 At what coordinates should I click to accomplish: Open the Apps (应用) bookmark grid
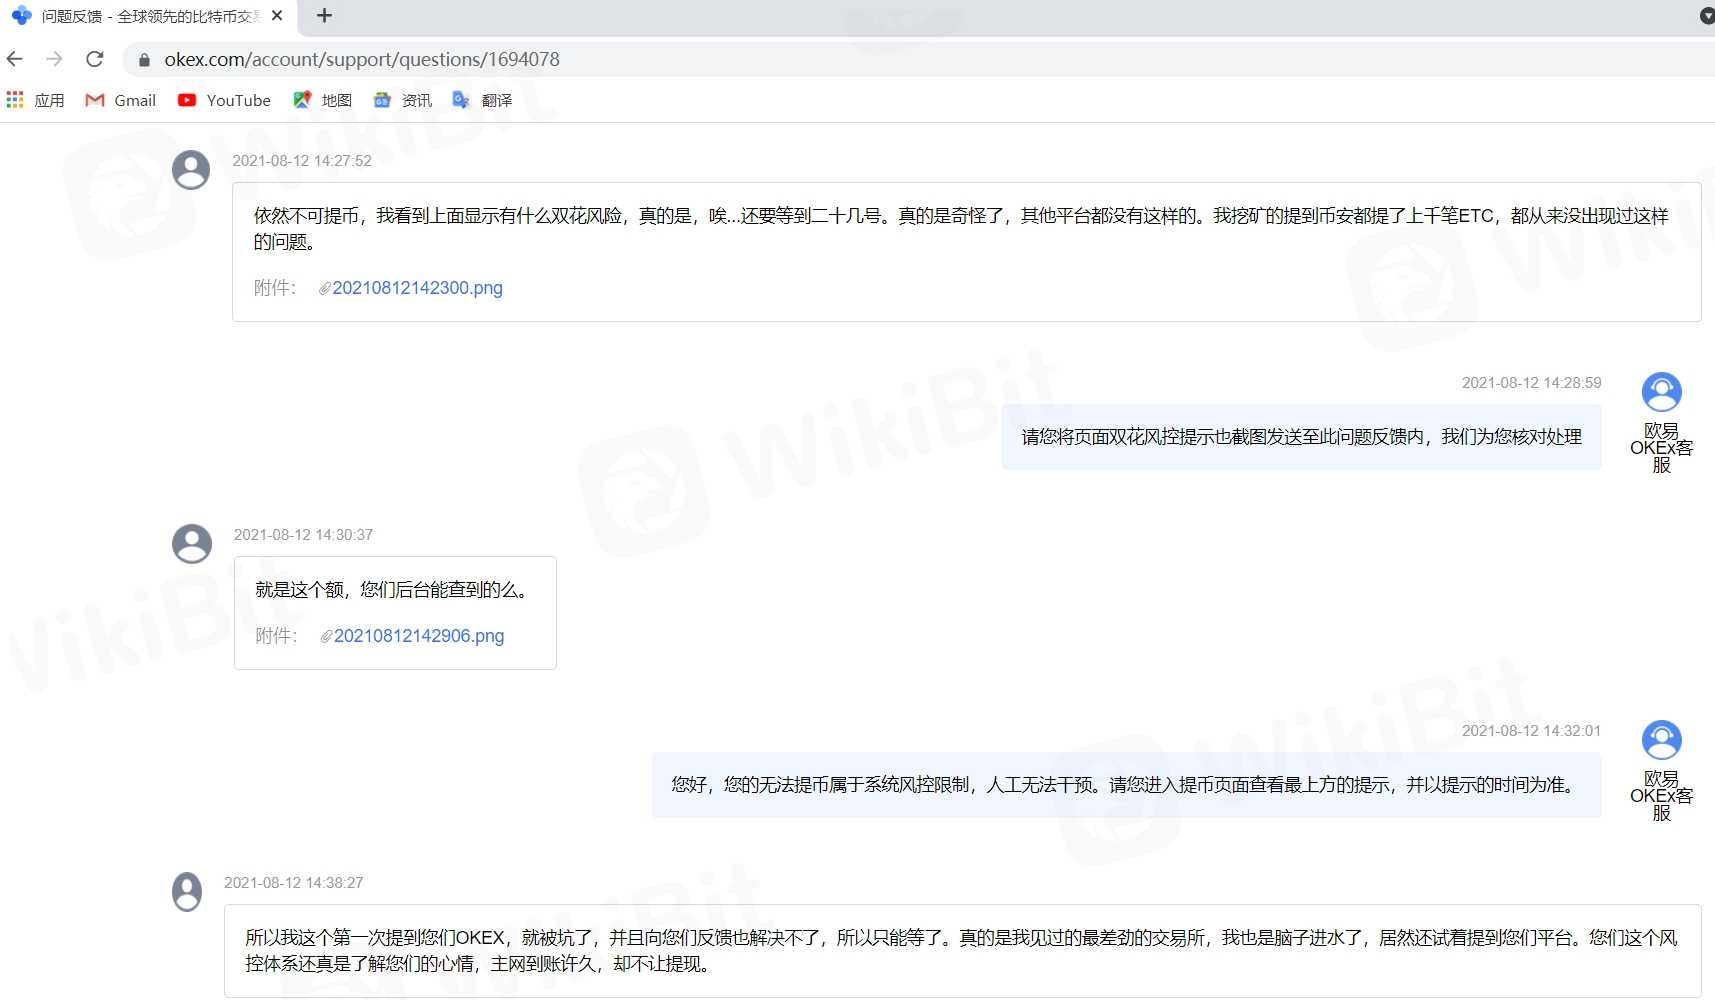pos(35,100)
